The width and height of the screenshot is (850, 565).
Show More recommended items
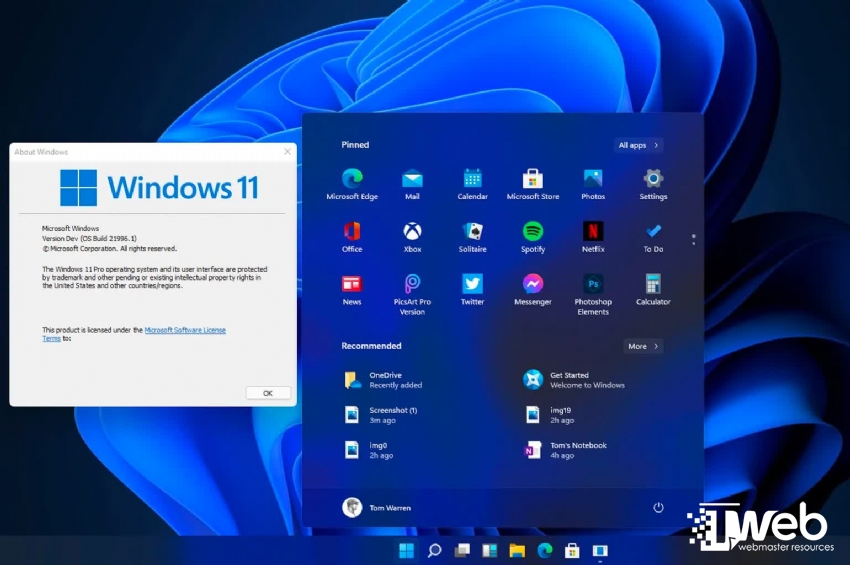coord(643,346)
